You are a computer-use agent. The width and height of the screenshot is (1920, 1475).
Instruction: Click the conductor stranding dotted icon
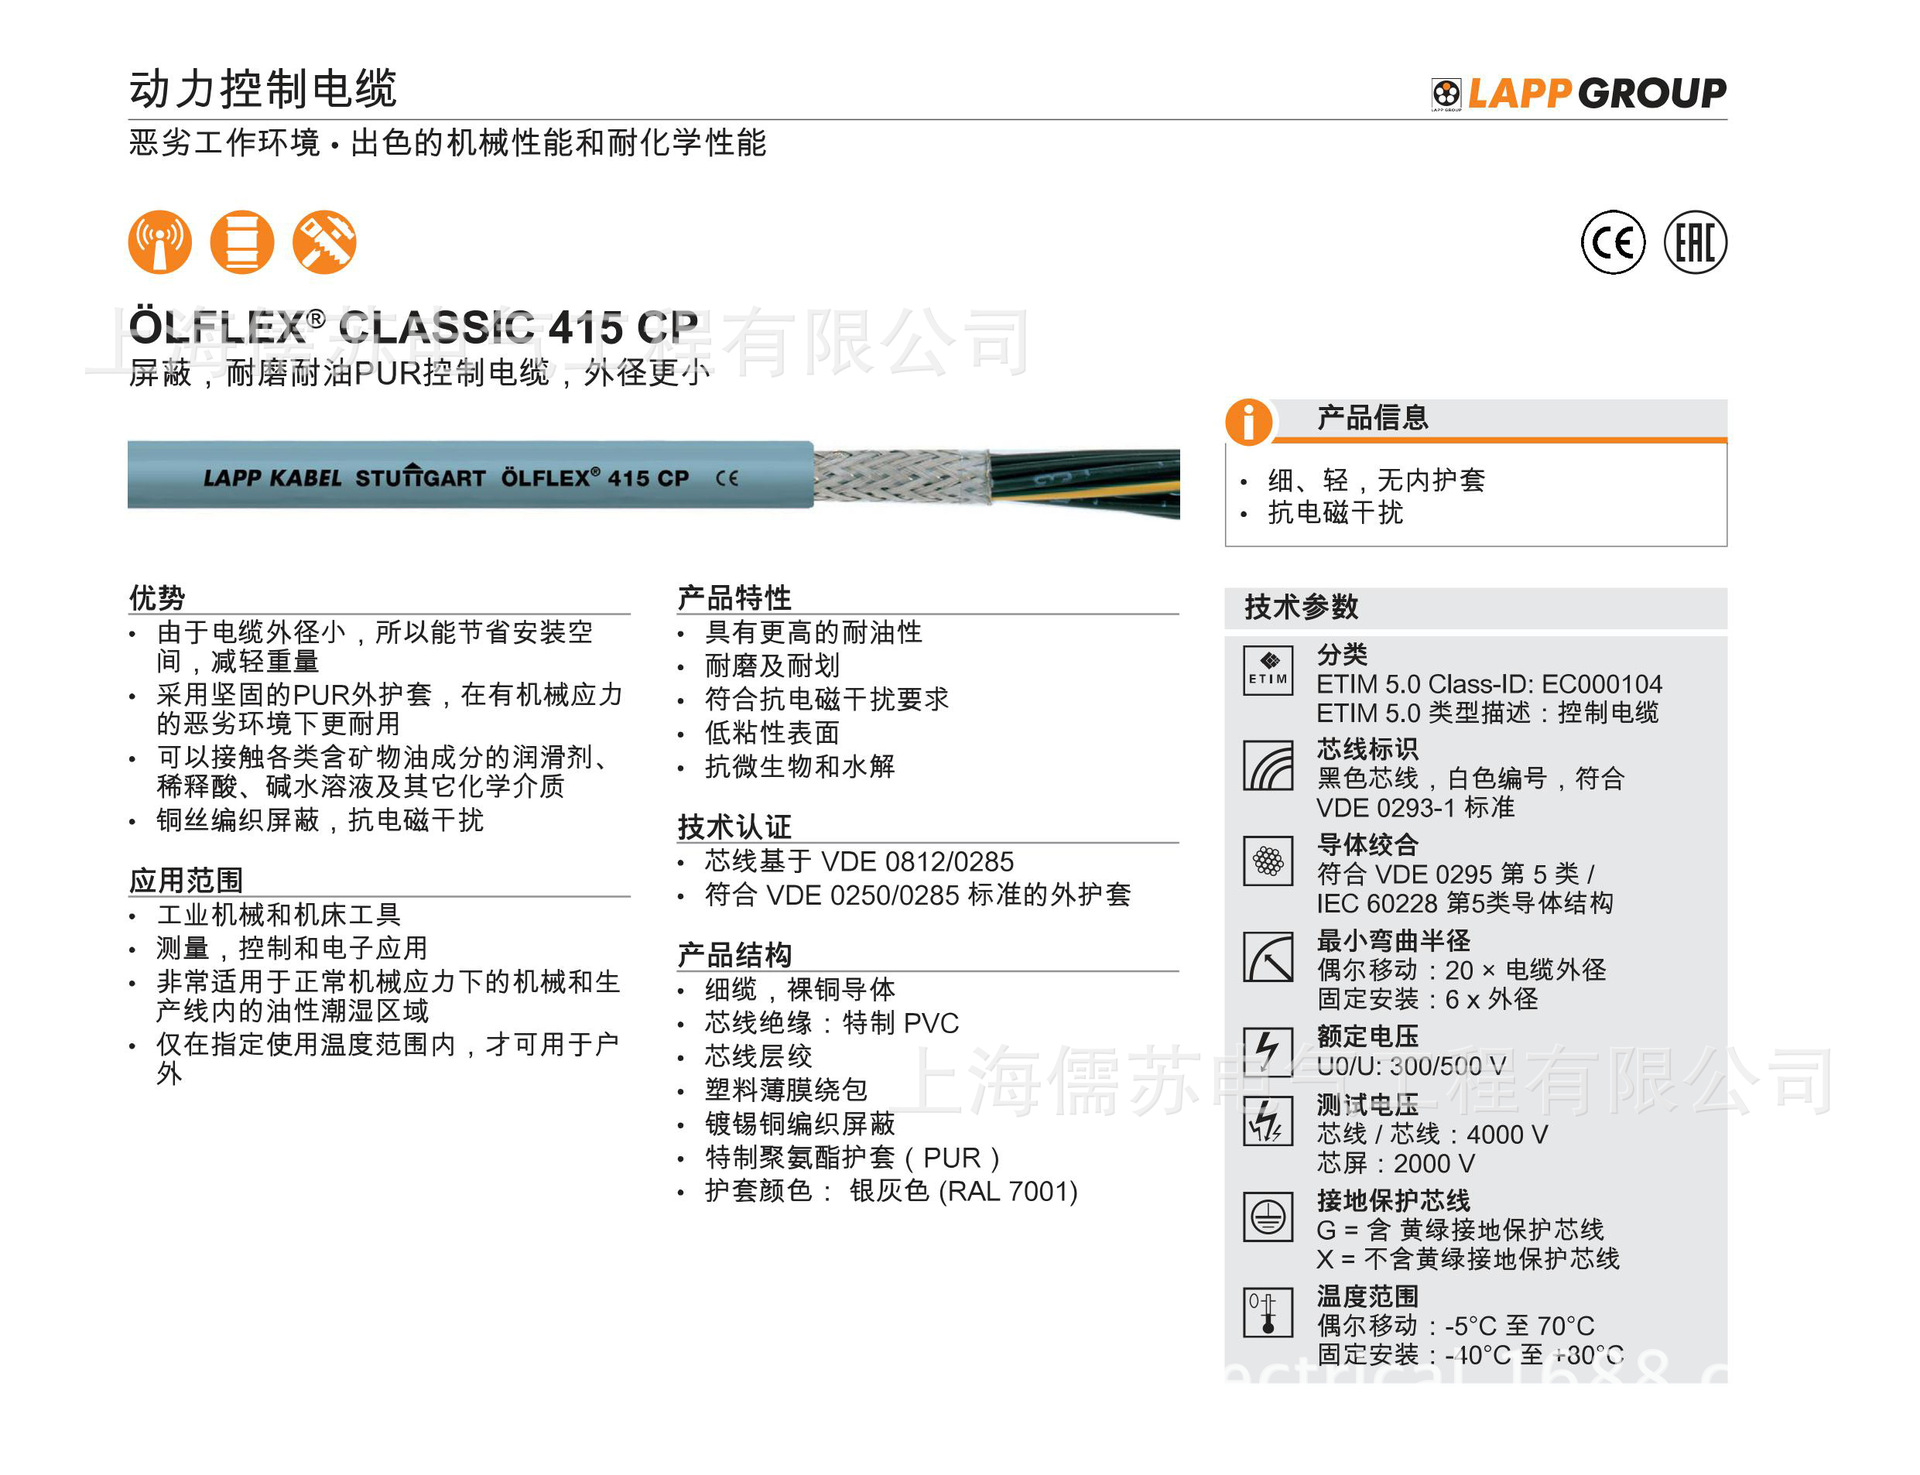click(x=1268, y=861)
